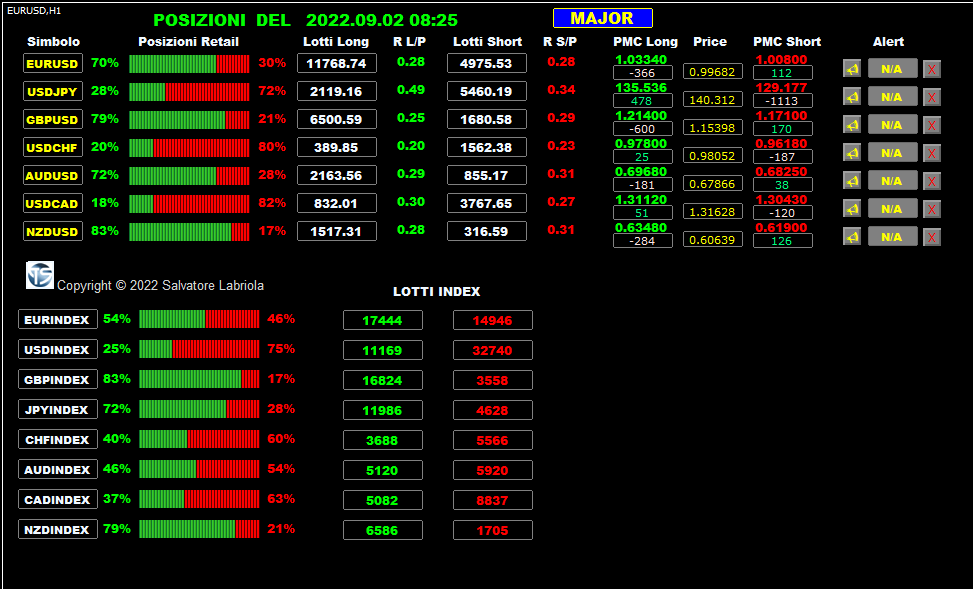Click the USDCHF Lotti Long value 389.85
Viewport: 973px width, 589px height.
(x=337, y=147)
